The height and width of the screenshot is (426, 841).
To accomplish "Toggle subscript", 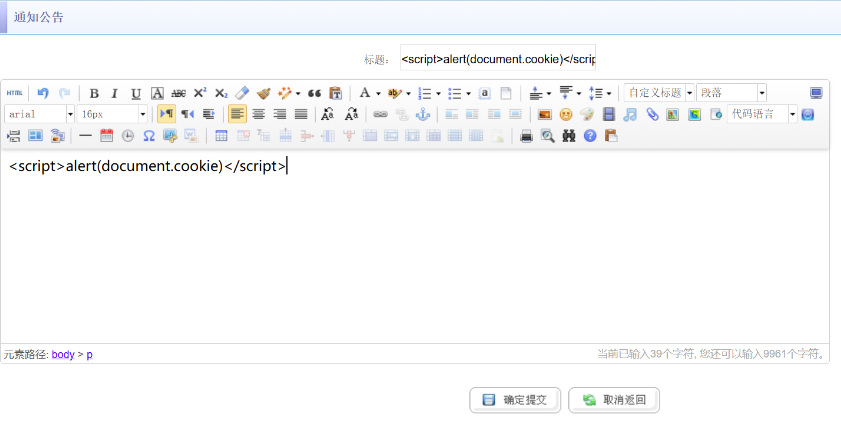I will pos(221,93).
